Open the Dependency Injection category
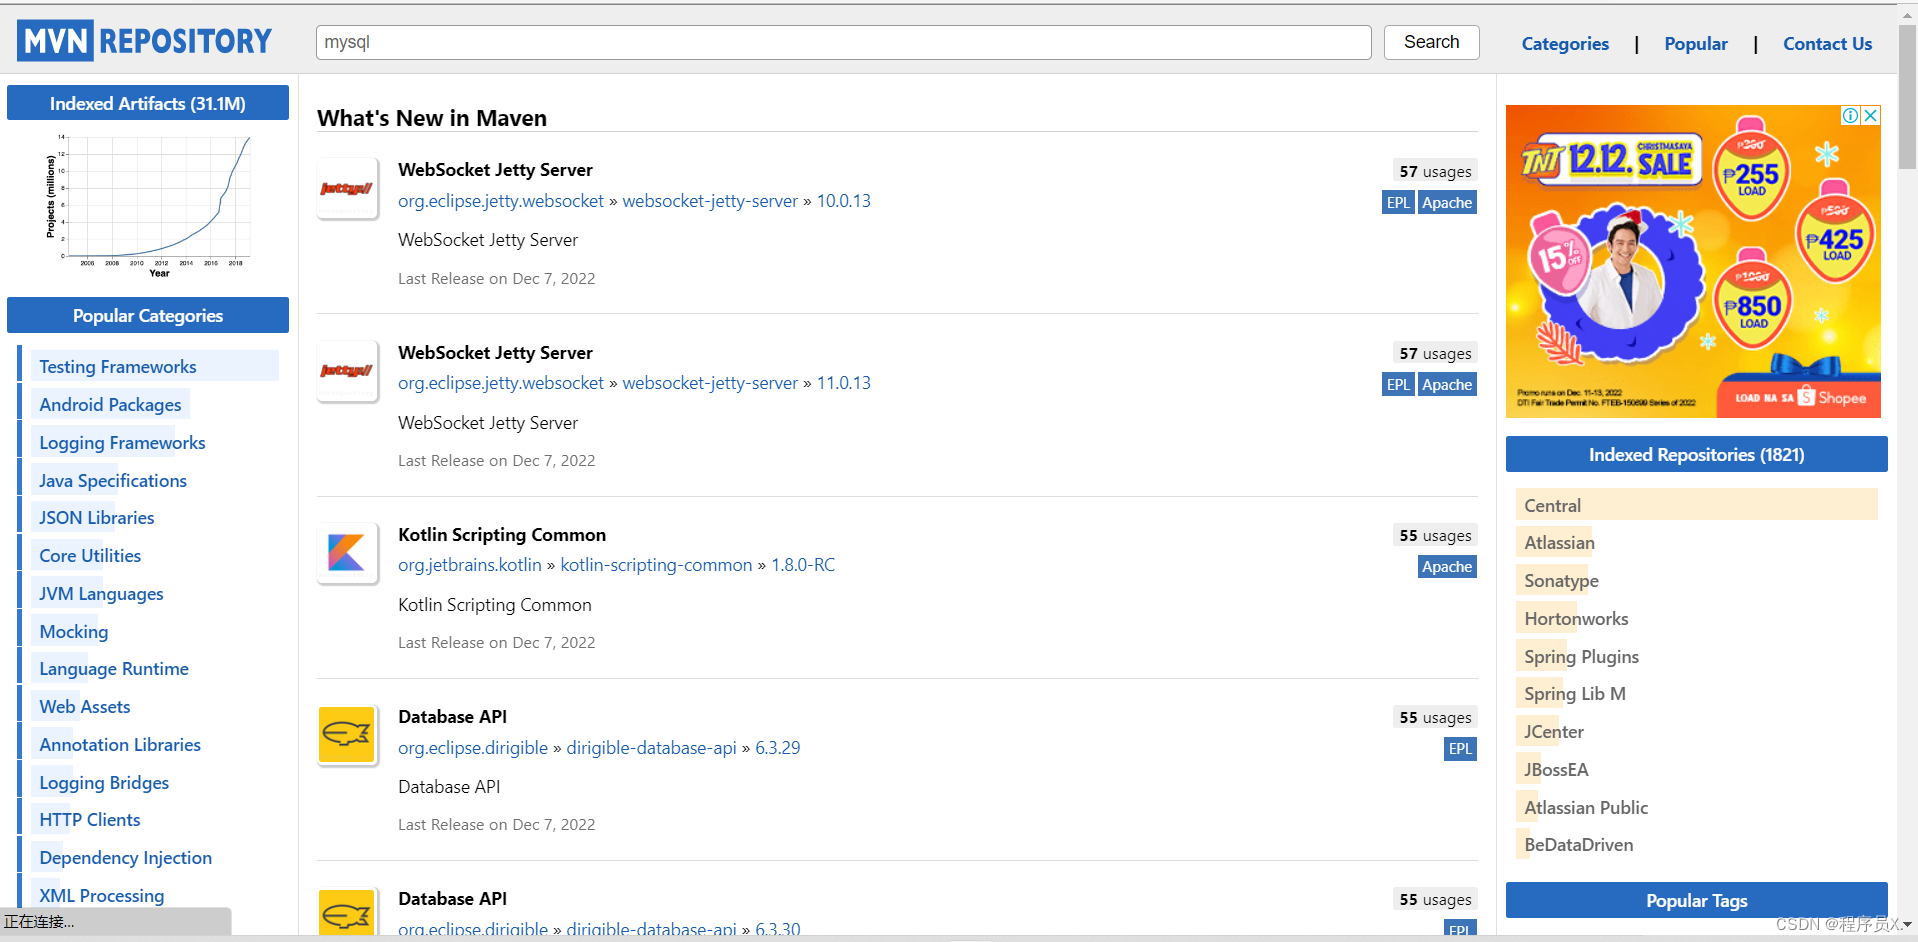The height and width of the screenshot is (942, 1918). [x=126, y=858]
